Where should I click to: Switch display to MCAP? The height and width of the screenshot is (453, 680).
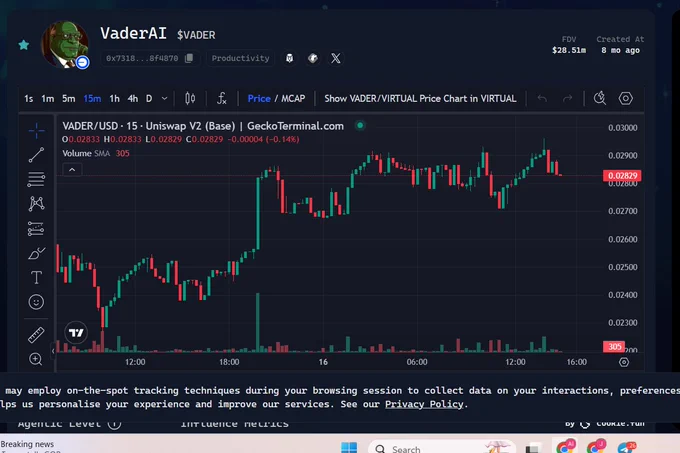pos(293,98)
